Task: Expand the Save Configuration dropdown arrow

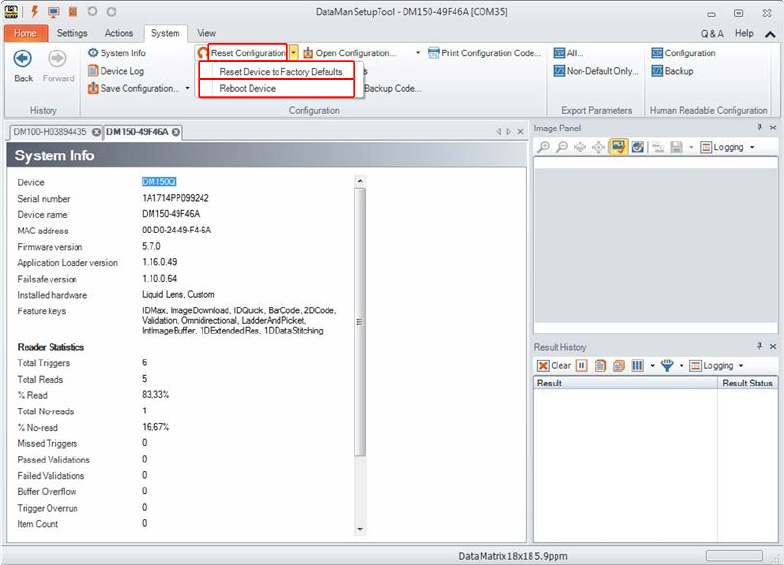Action: (187, 89)
